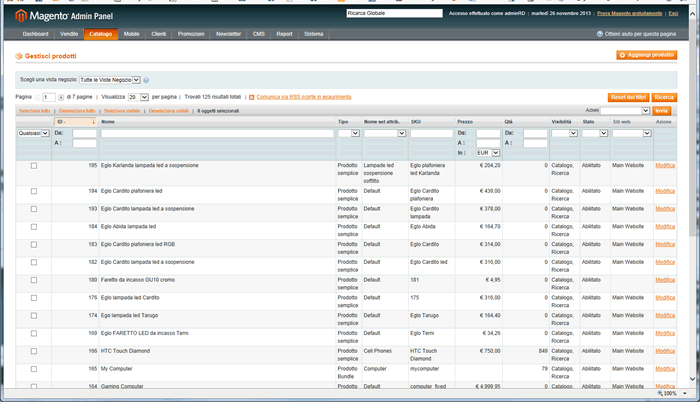Screen dimensions: 700x402
Task: Click the help icon beside page help link
Action: [x=600, y=34]
